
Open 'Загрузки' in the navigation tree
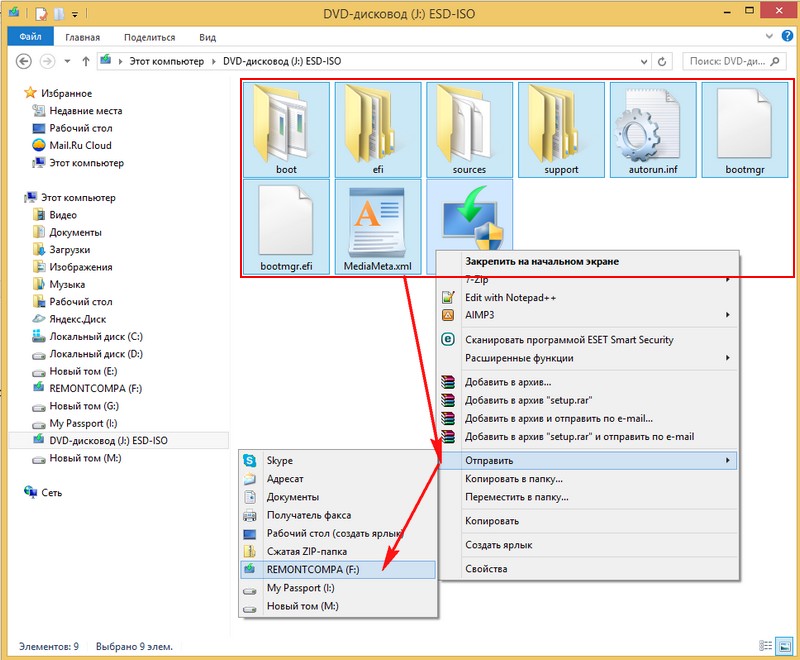click(69, 250)
